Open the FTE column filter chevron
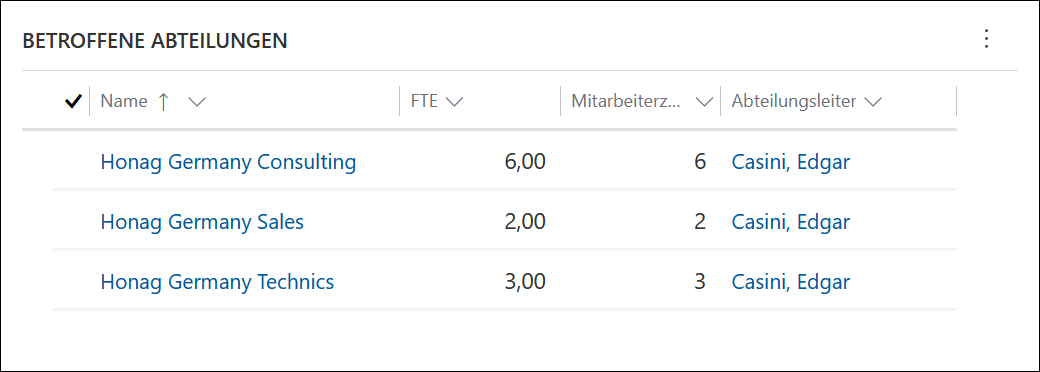This screenshot has width=1040, height=372. (x=454, y=102)
